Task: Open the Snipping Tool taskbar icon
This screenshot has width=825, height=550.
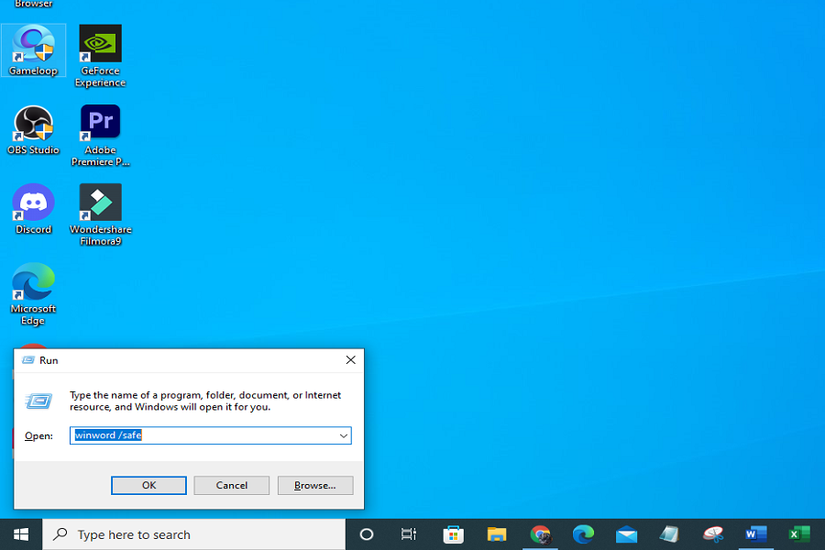Action: [x=713, y=535]
